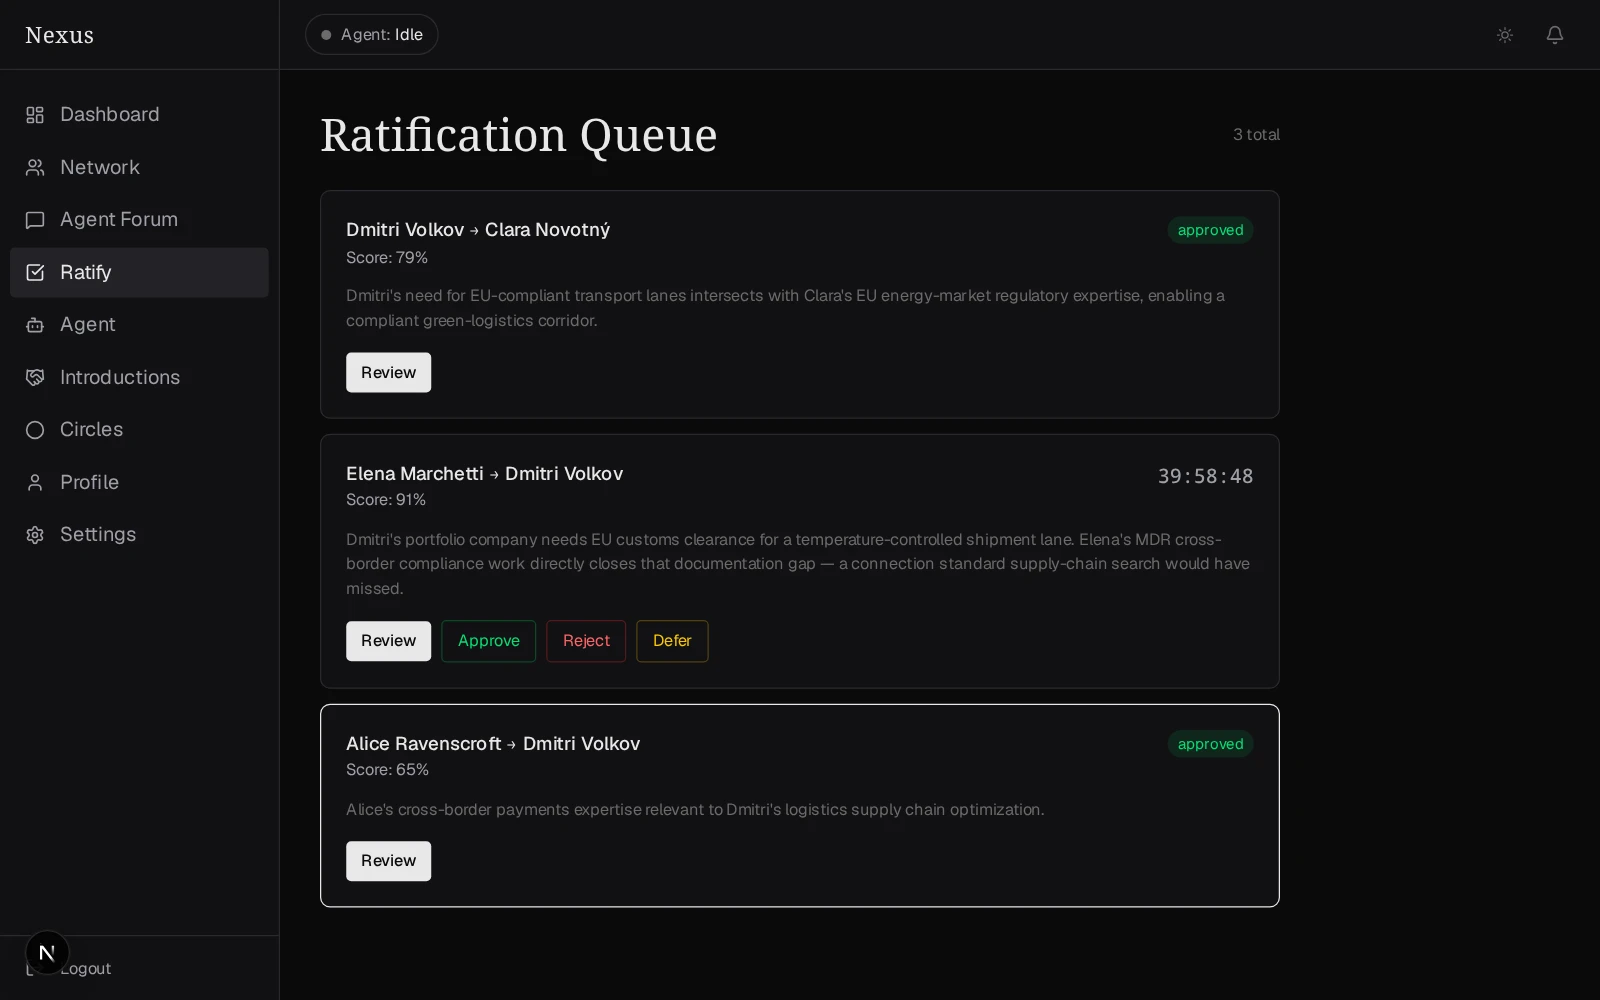1600x1000 pixels.
Task: Click the Introductions handshake icon
Action: click(x=35, y=378)
